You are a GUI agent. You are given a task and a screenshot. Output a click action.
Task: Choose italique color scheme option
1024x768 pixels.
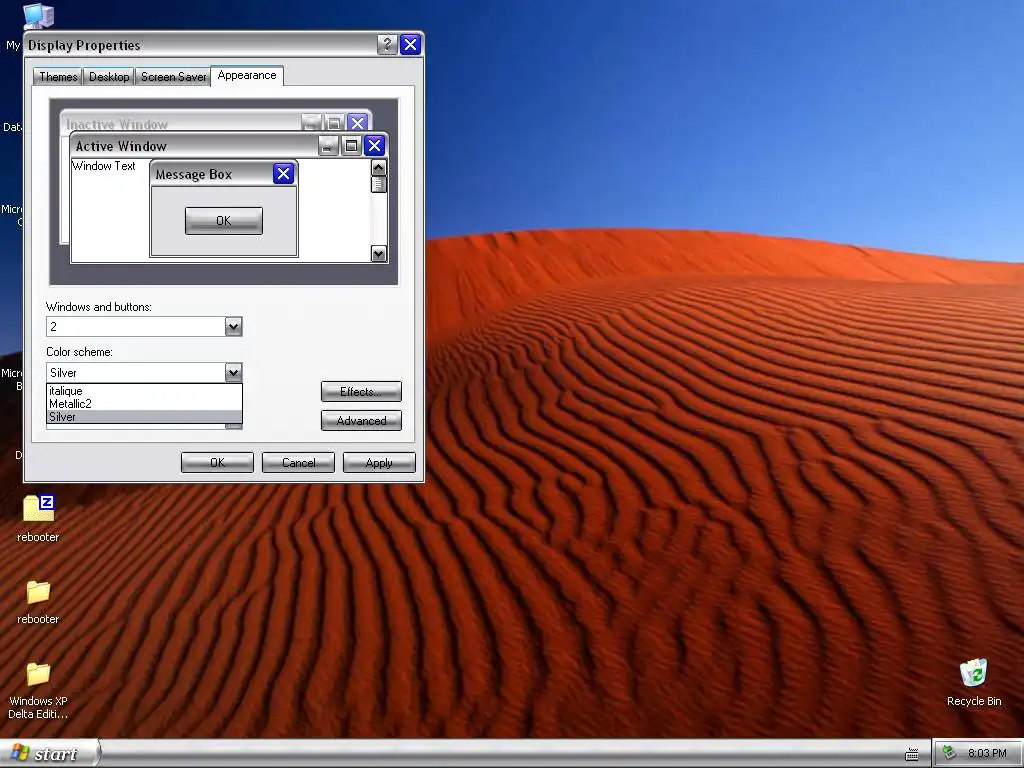tap(144, 391)
